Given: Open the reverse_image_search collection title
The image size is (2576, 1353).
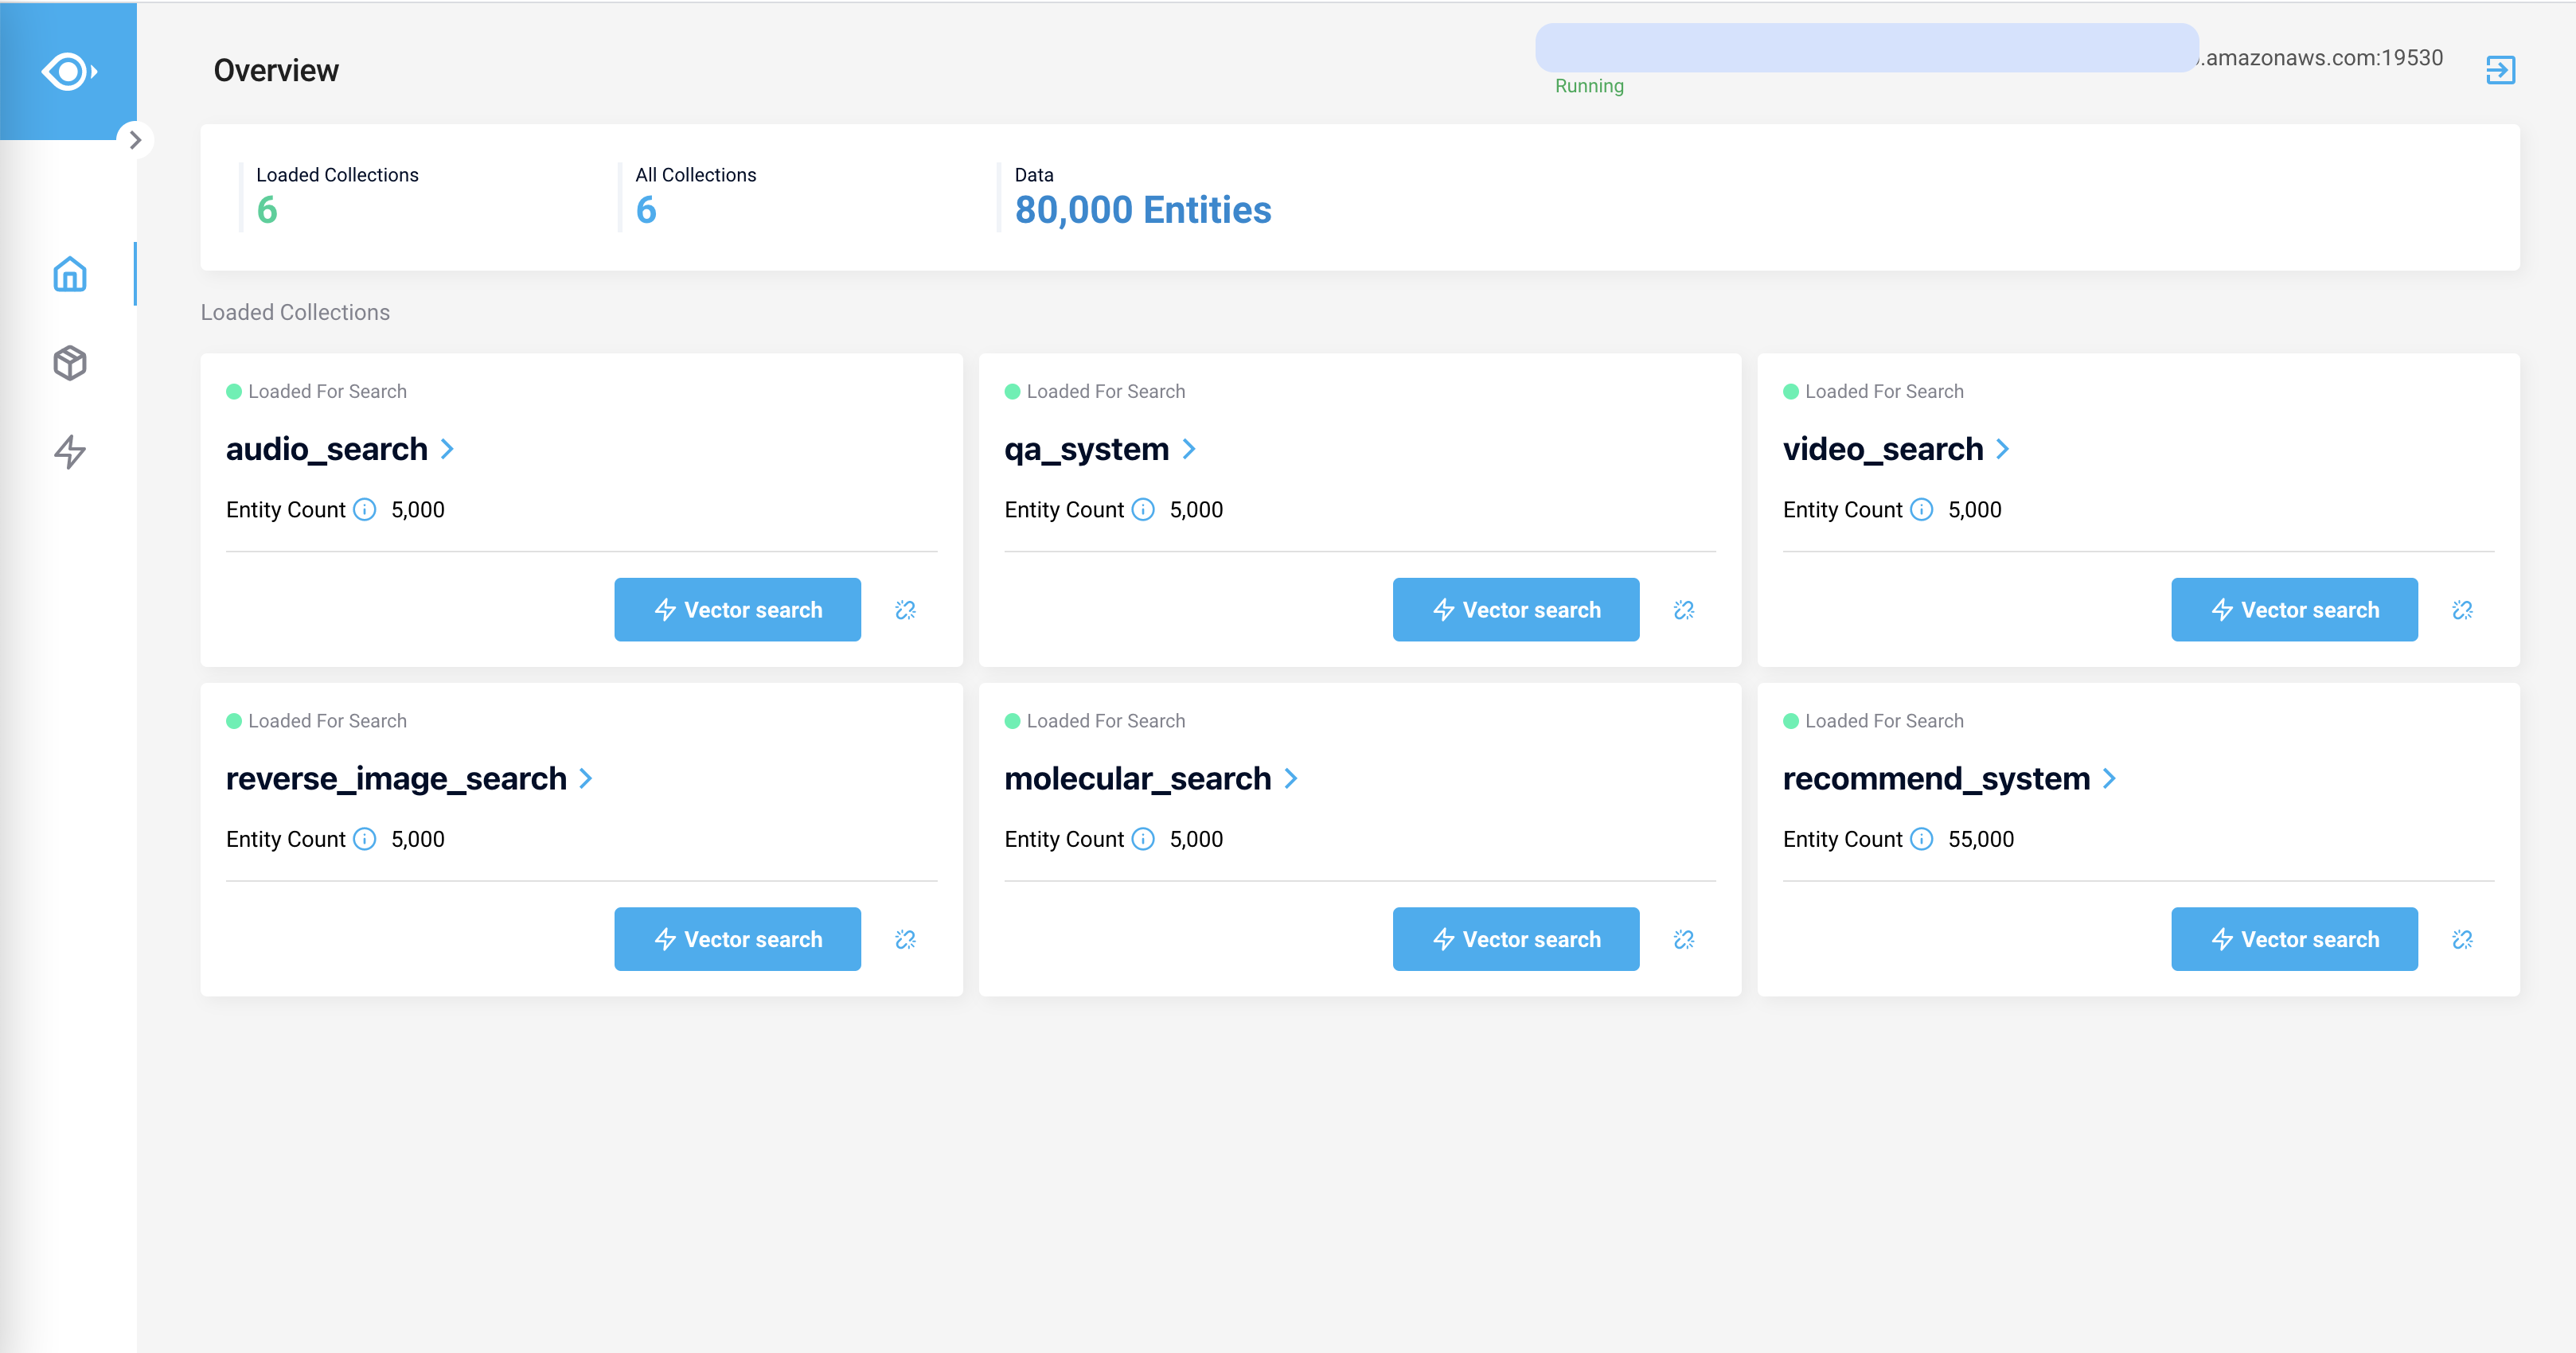Looking at the screenshot, I should pyautogui.click(x=396, y=778).
